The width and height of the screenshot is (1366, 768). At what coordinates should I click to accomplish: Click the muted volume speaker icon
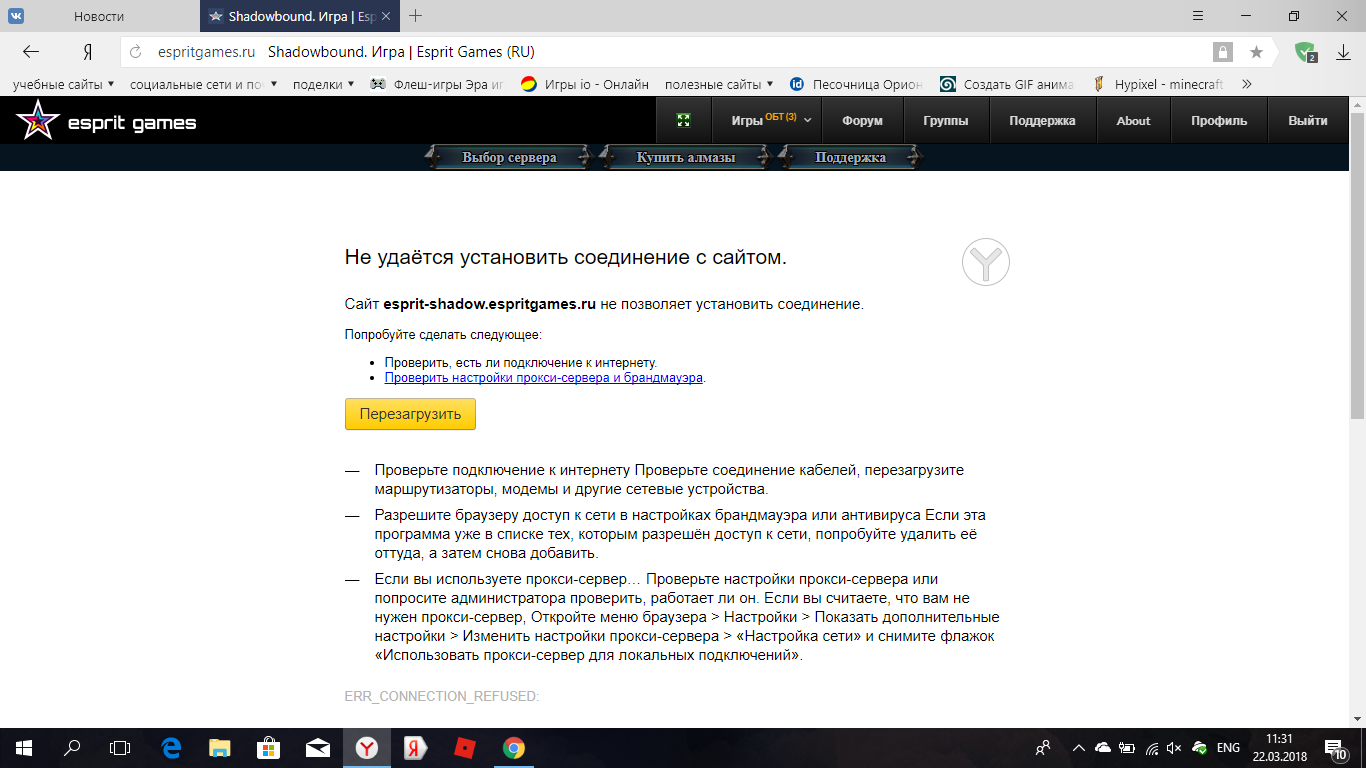(x=1176, y=747)
